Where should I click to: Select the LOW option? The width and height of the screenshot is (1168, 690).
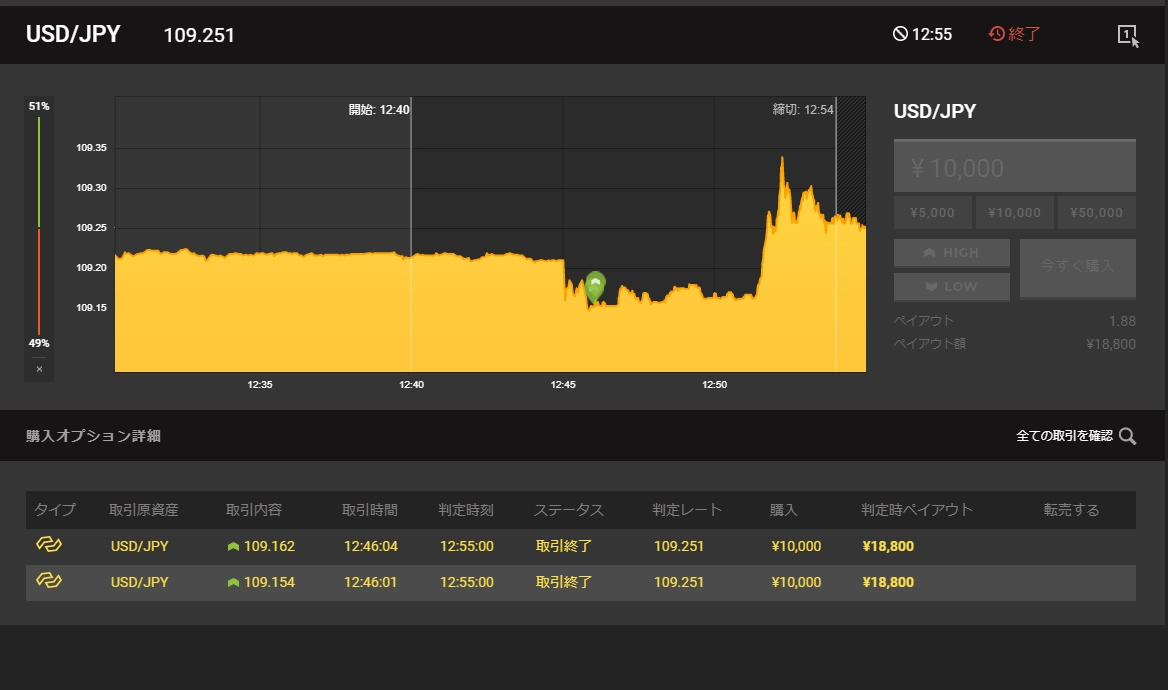point(951,287)
